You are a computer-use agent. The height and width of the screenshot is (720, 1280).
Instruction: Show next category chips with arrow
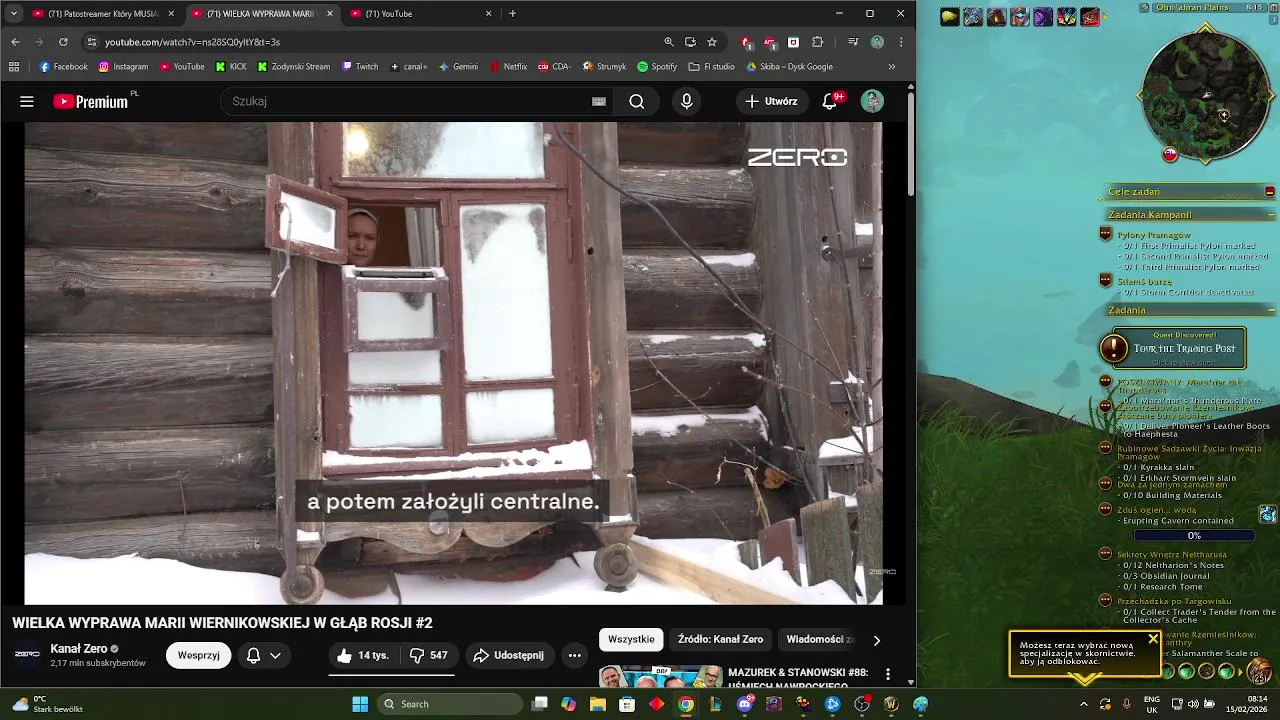[x=877, y=640]
